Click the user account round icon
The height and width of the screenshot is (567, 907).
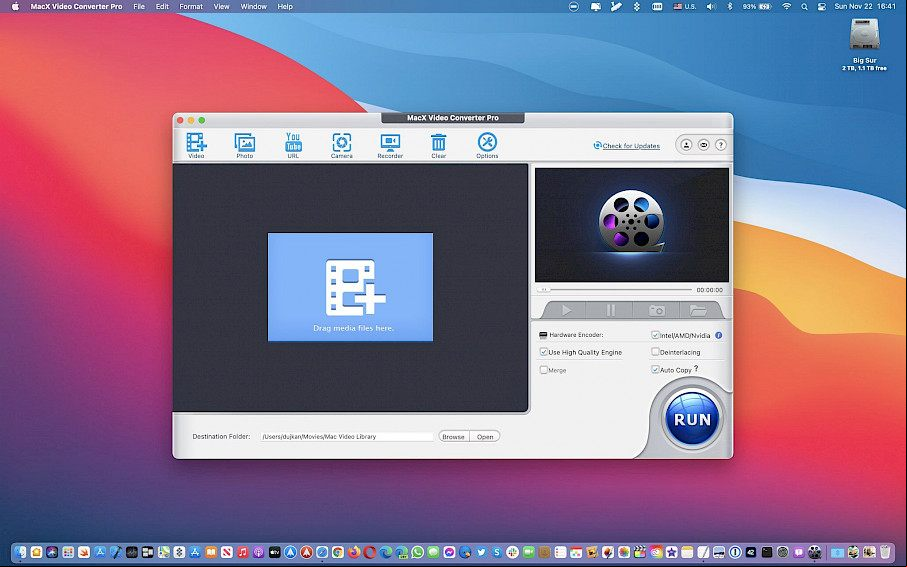tap(686, 145)
